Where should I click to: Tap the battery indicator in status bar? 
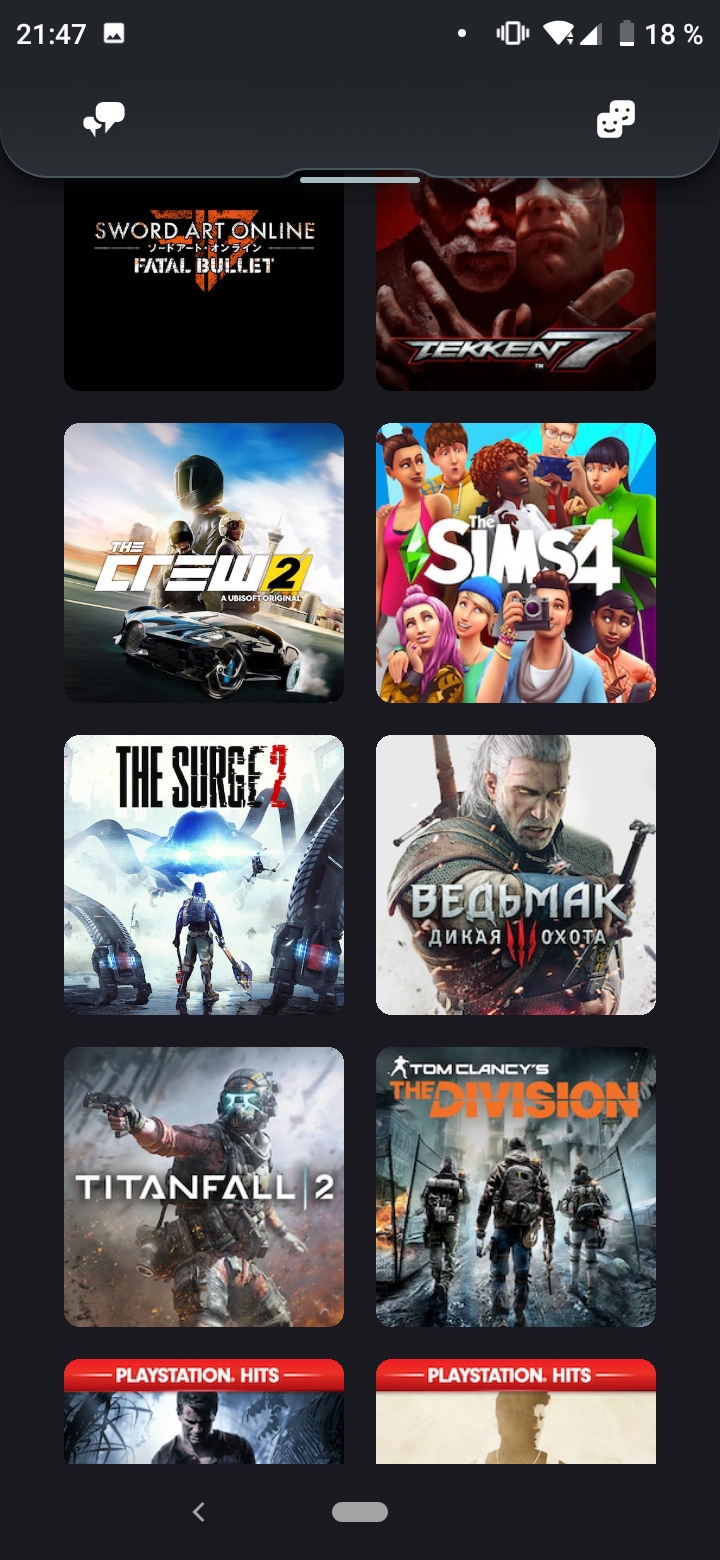(627, 34)
